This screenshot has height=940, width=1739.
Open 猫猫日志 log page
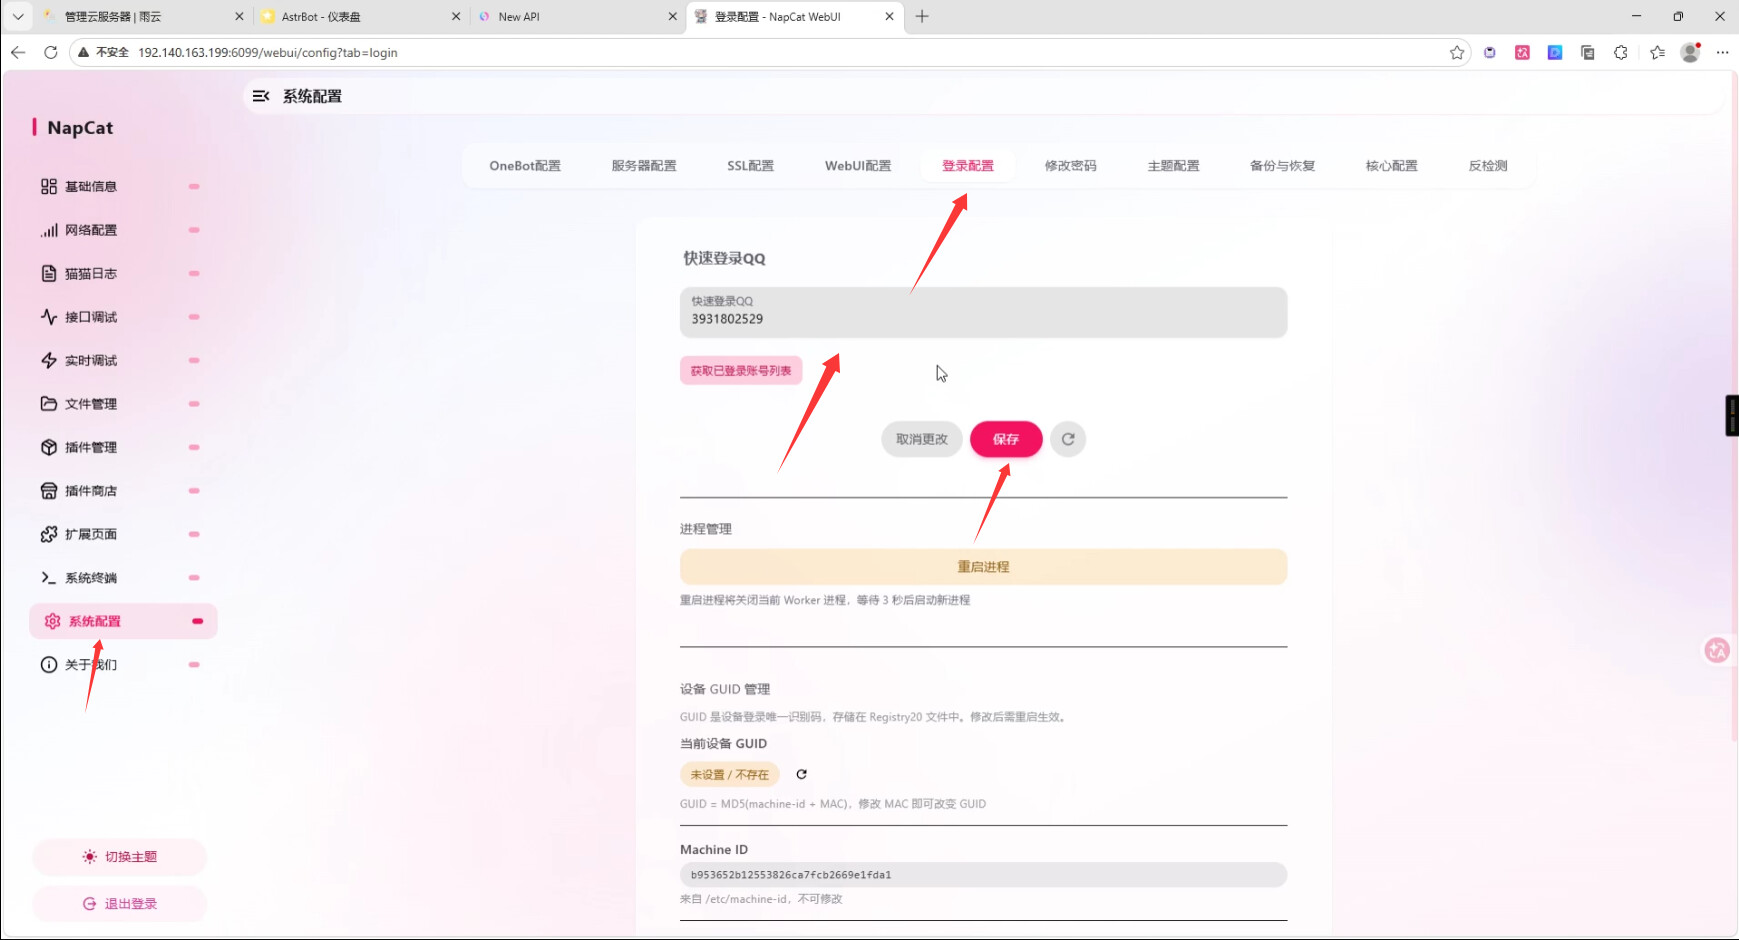[91, 274]
